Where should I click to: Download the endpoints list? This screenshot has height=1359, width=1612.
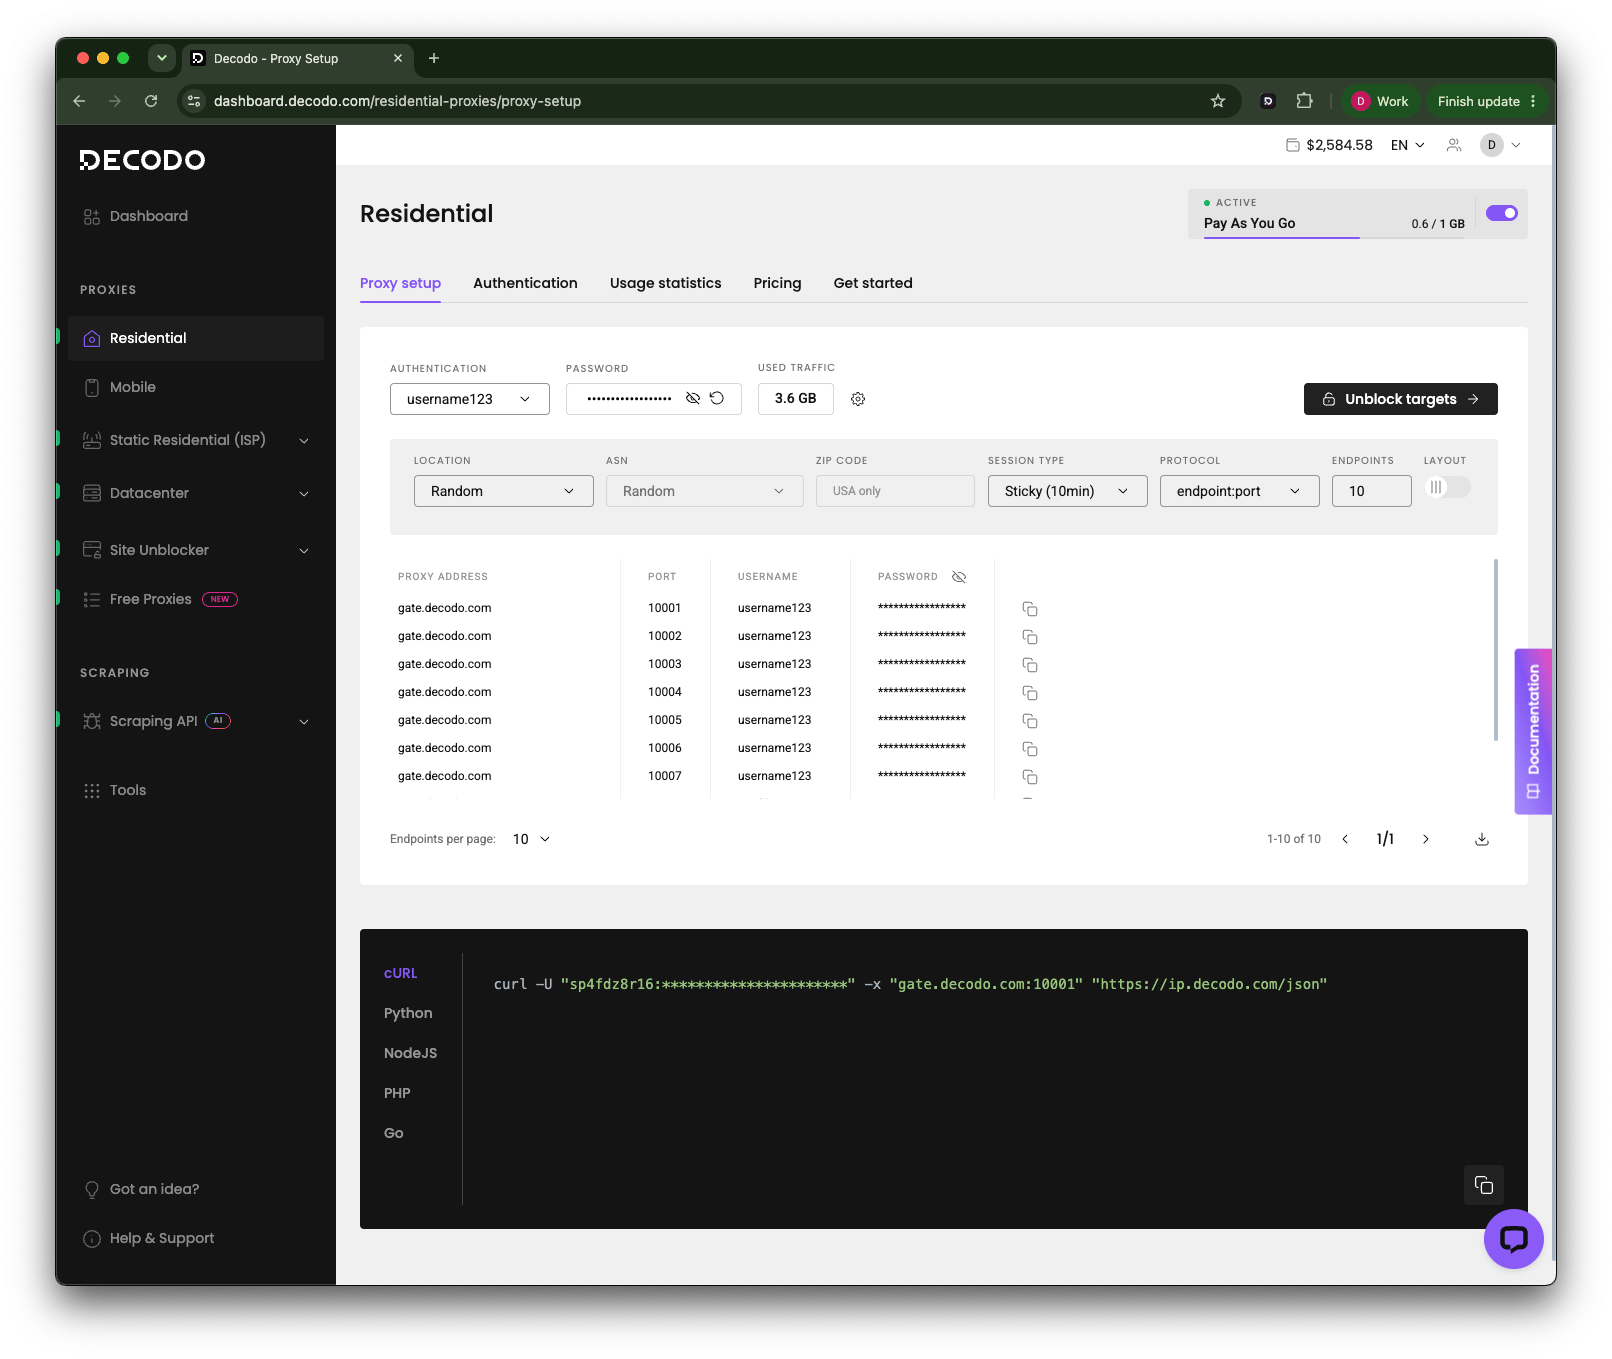click(1482, 839)
